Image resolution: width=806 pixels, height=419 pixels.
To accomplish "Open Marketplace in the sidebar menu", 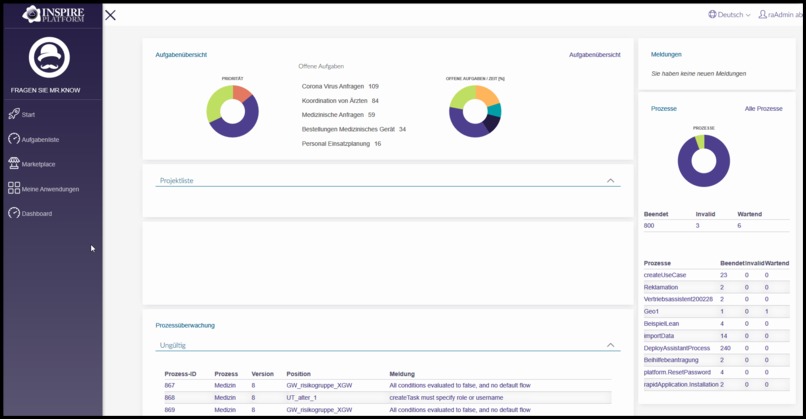I will tap(38, 164).
